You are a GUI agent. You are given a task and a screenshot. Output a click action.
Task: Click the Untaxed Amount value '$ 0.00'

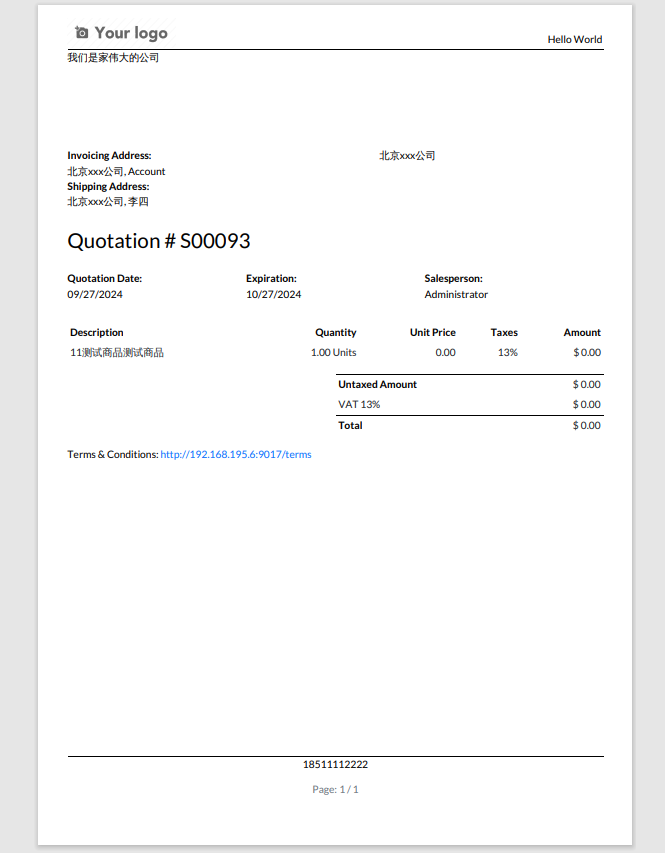(x=587, y=385)
